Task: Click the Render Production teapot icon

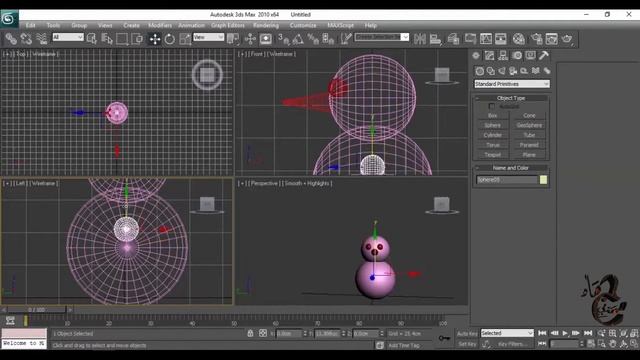Action: [567, 39]
